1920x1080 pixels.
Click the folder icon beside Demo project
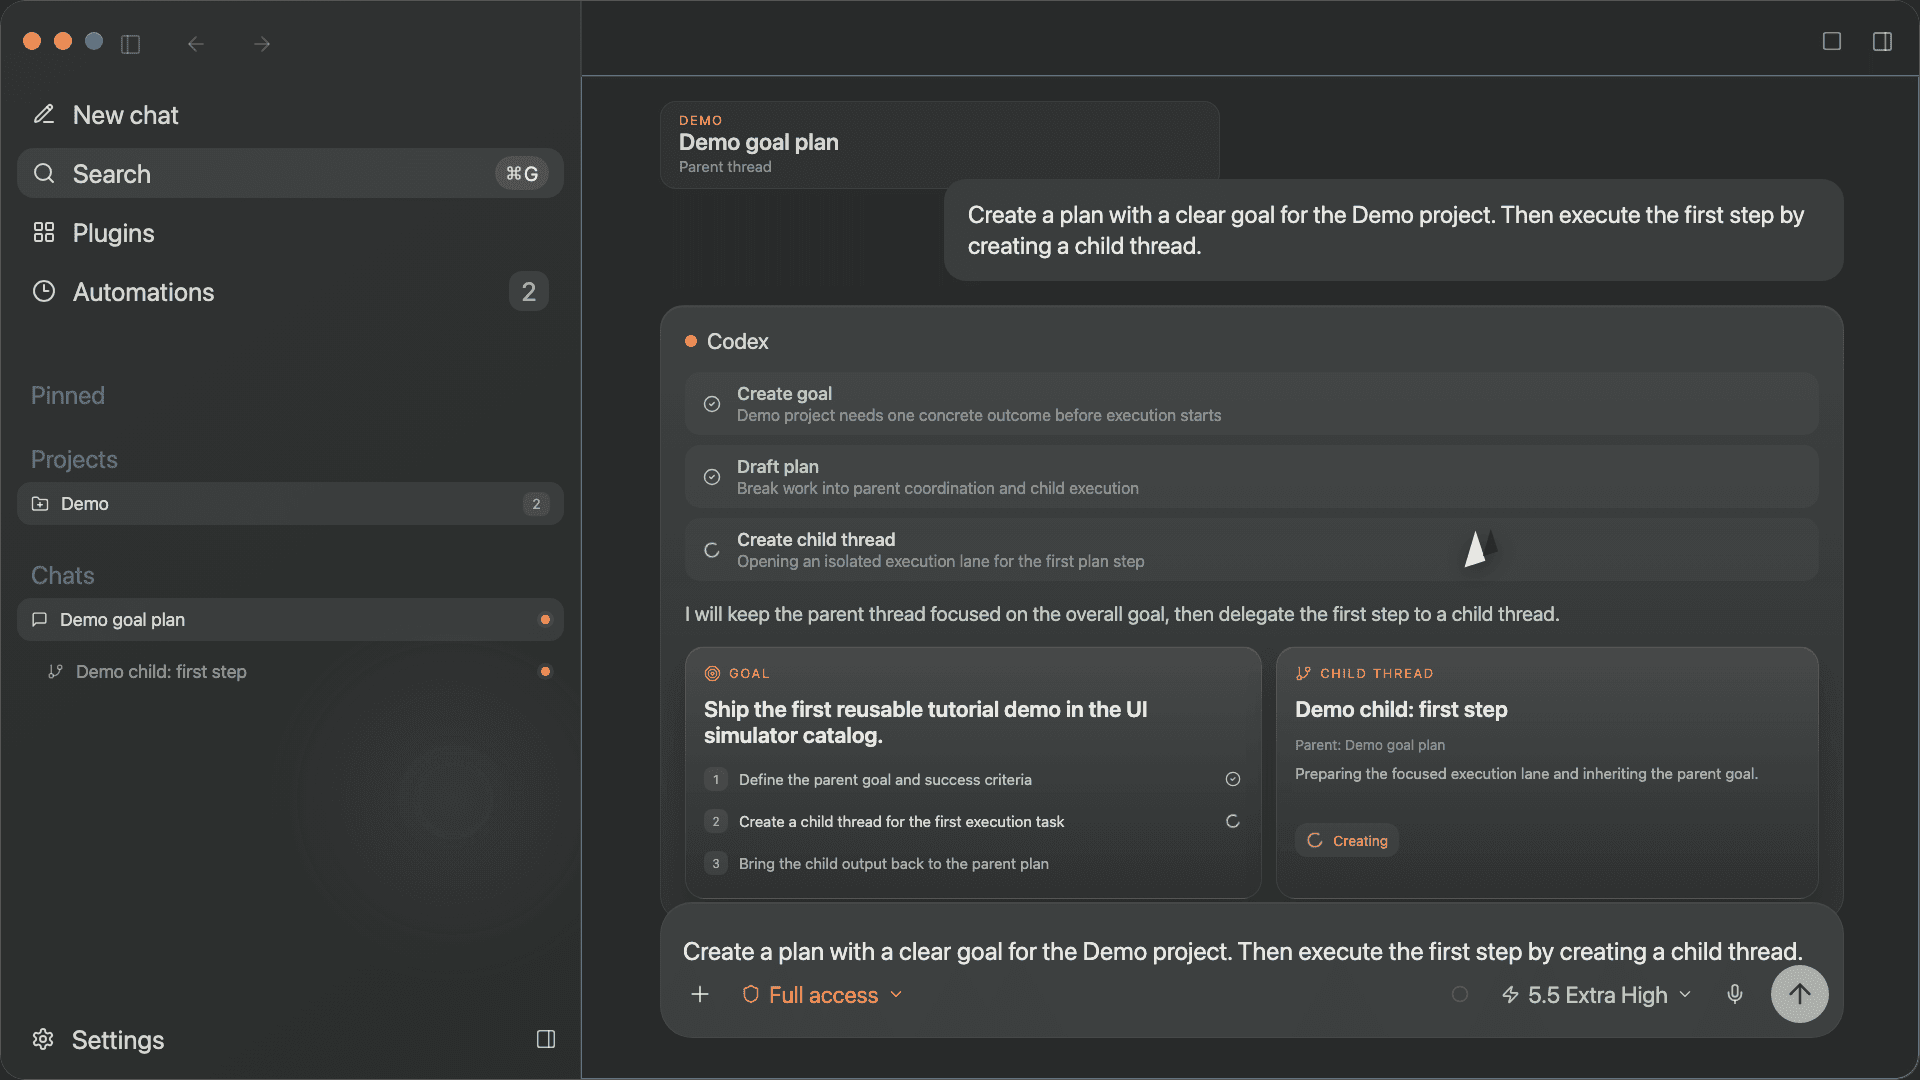click(40, 504)
